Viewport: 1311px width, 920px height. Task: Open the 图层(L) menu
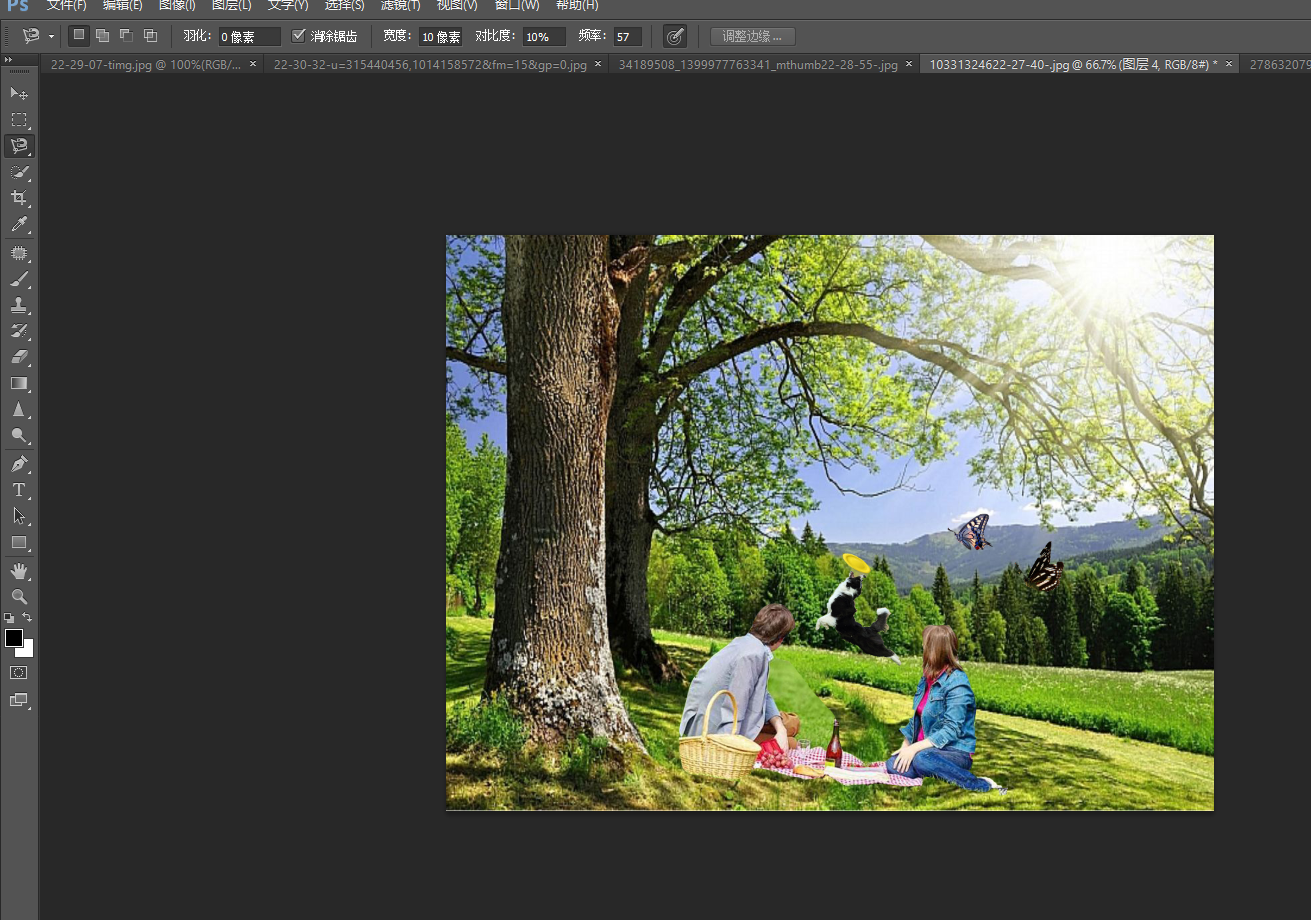[231, 5]
